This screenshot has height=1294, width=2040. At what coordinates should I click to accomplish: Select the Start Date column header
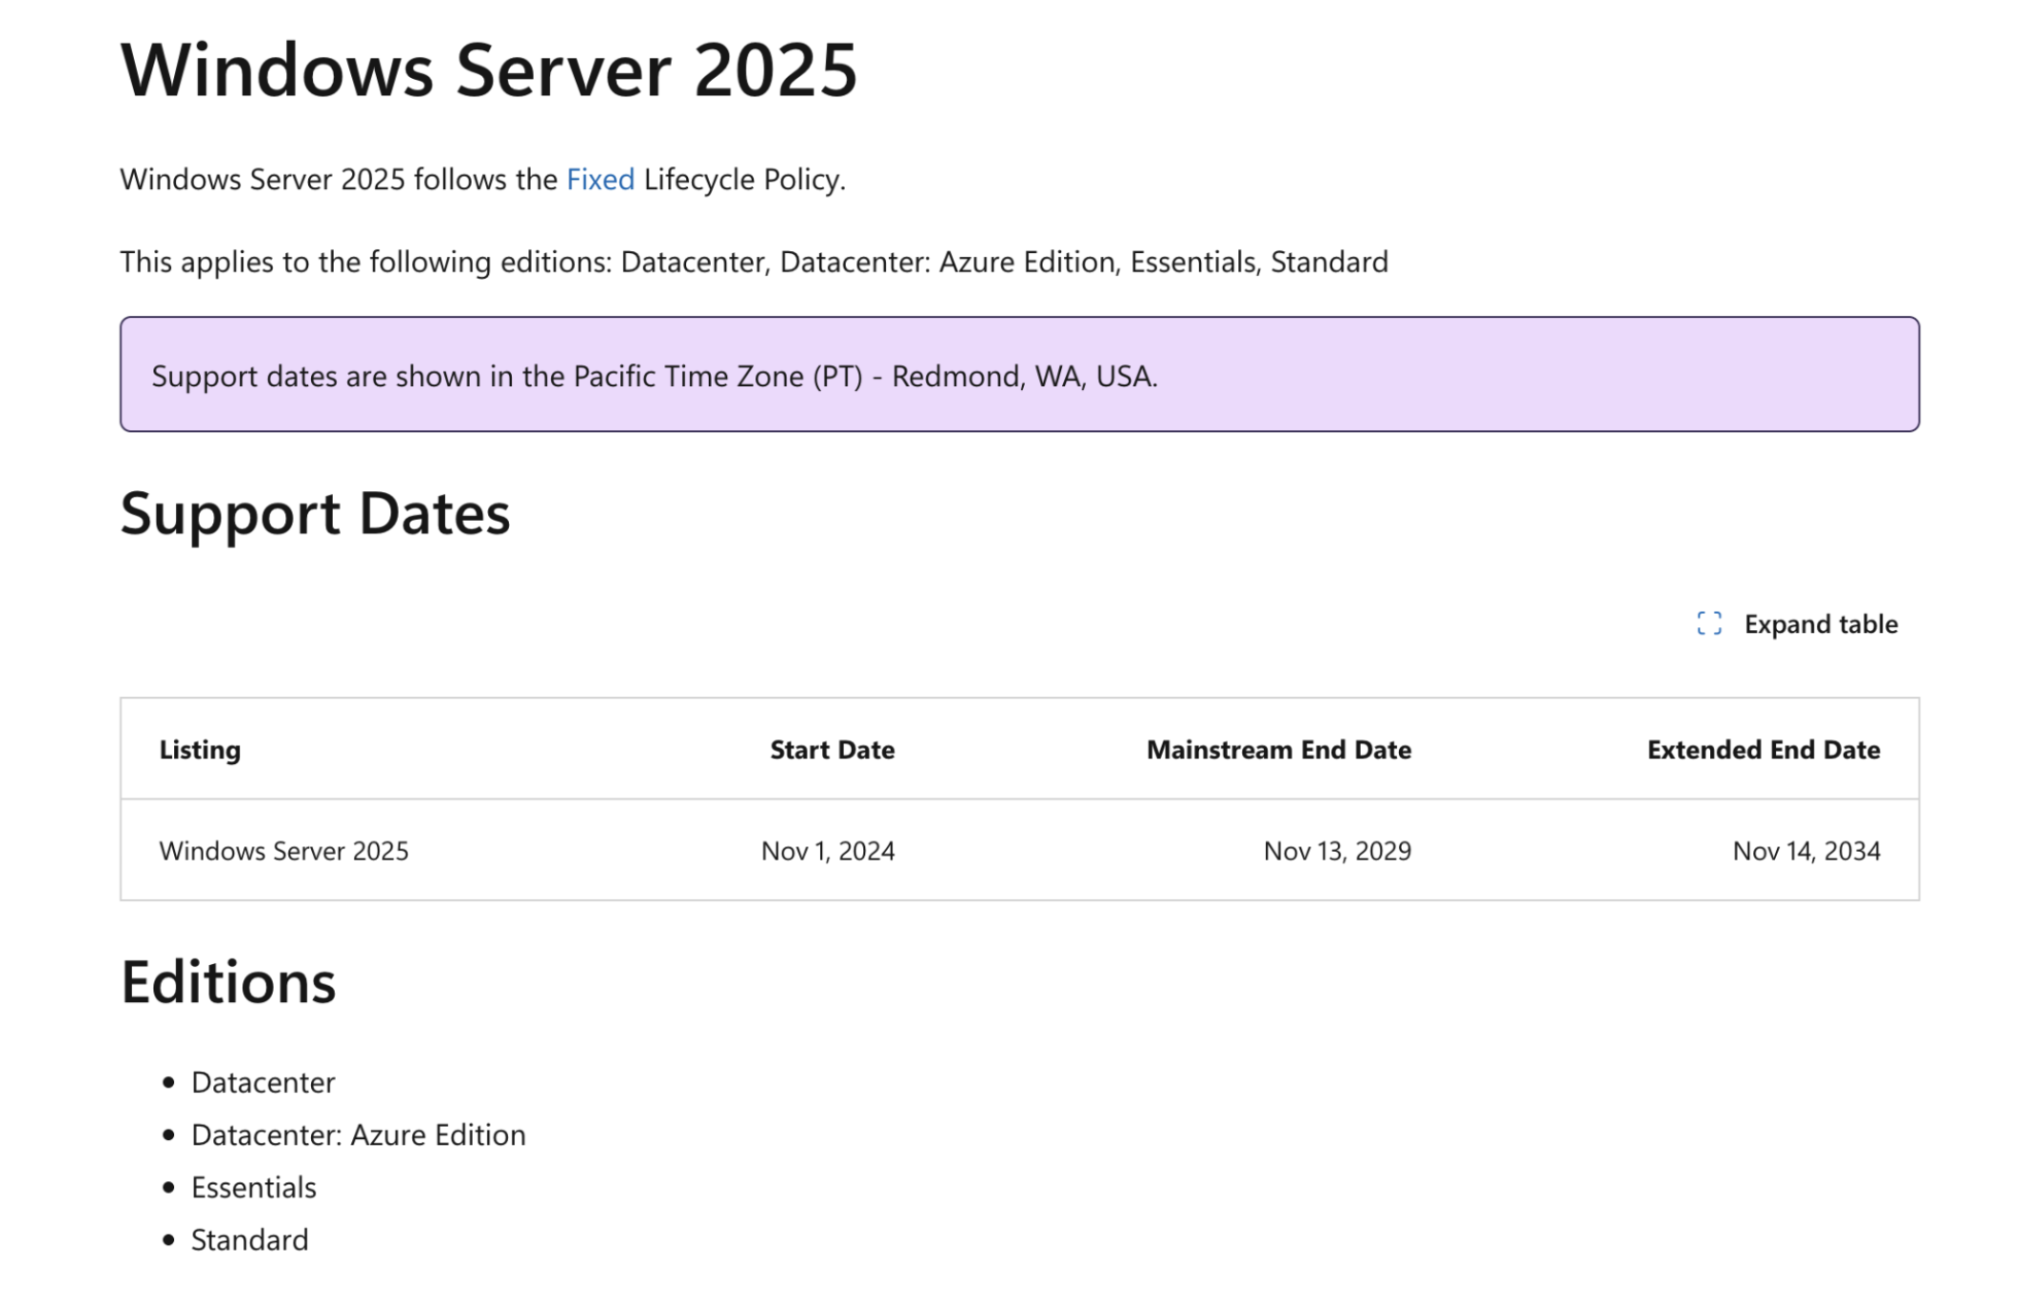[x=832, y=750]
